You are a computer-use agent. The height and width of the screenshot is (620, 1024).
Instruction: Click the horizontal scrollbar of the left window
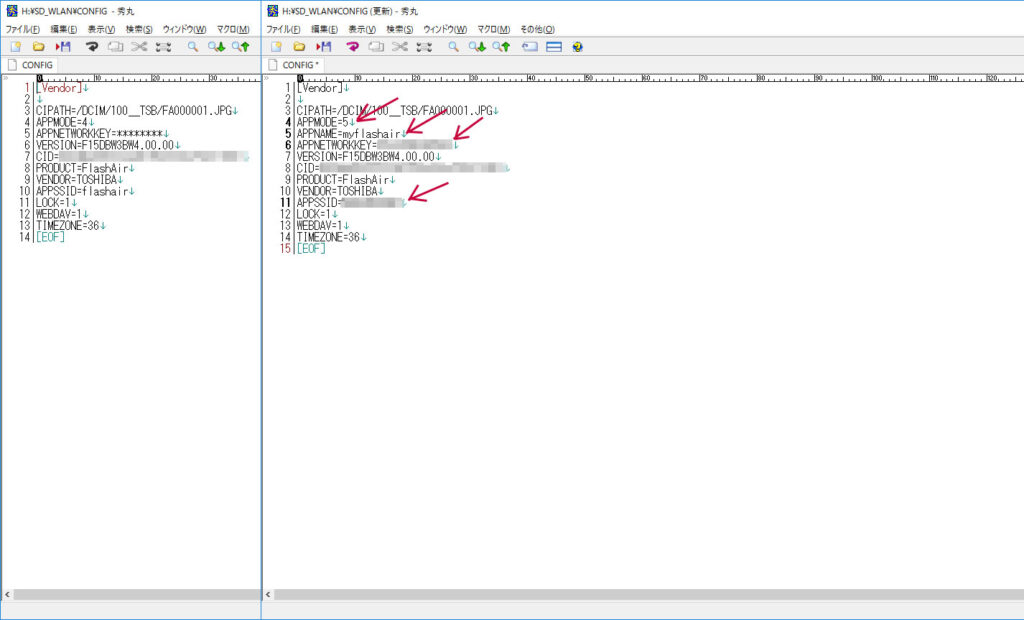[x=137, y=595]
